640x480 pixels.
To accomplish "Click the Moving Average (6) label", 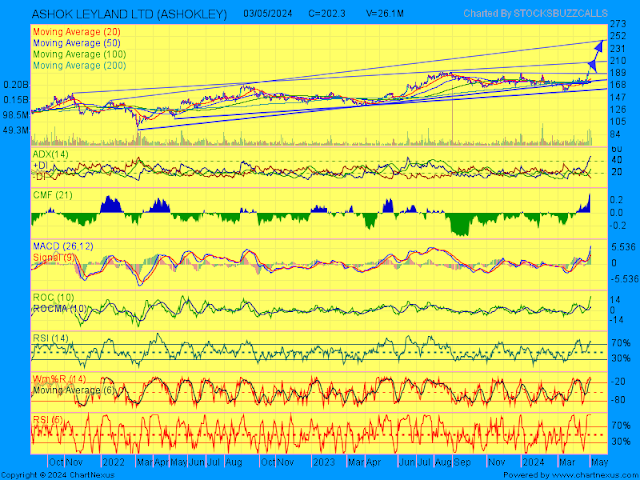I will coord(74,390).
